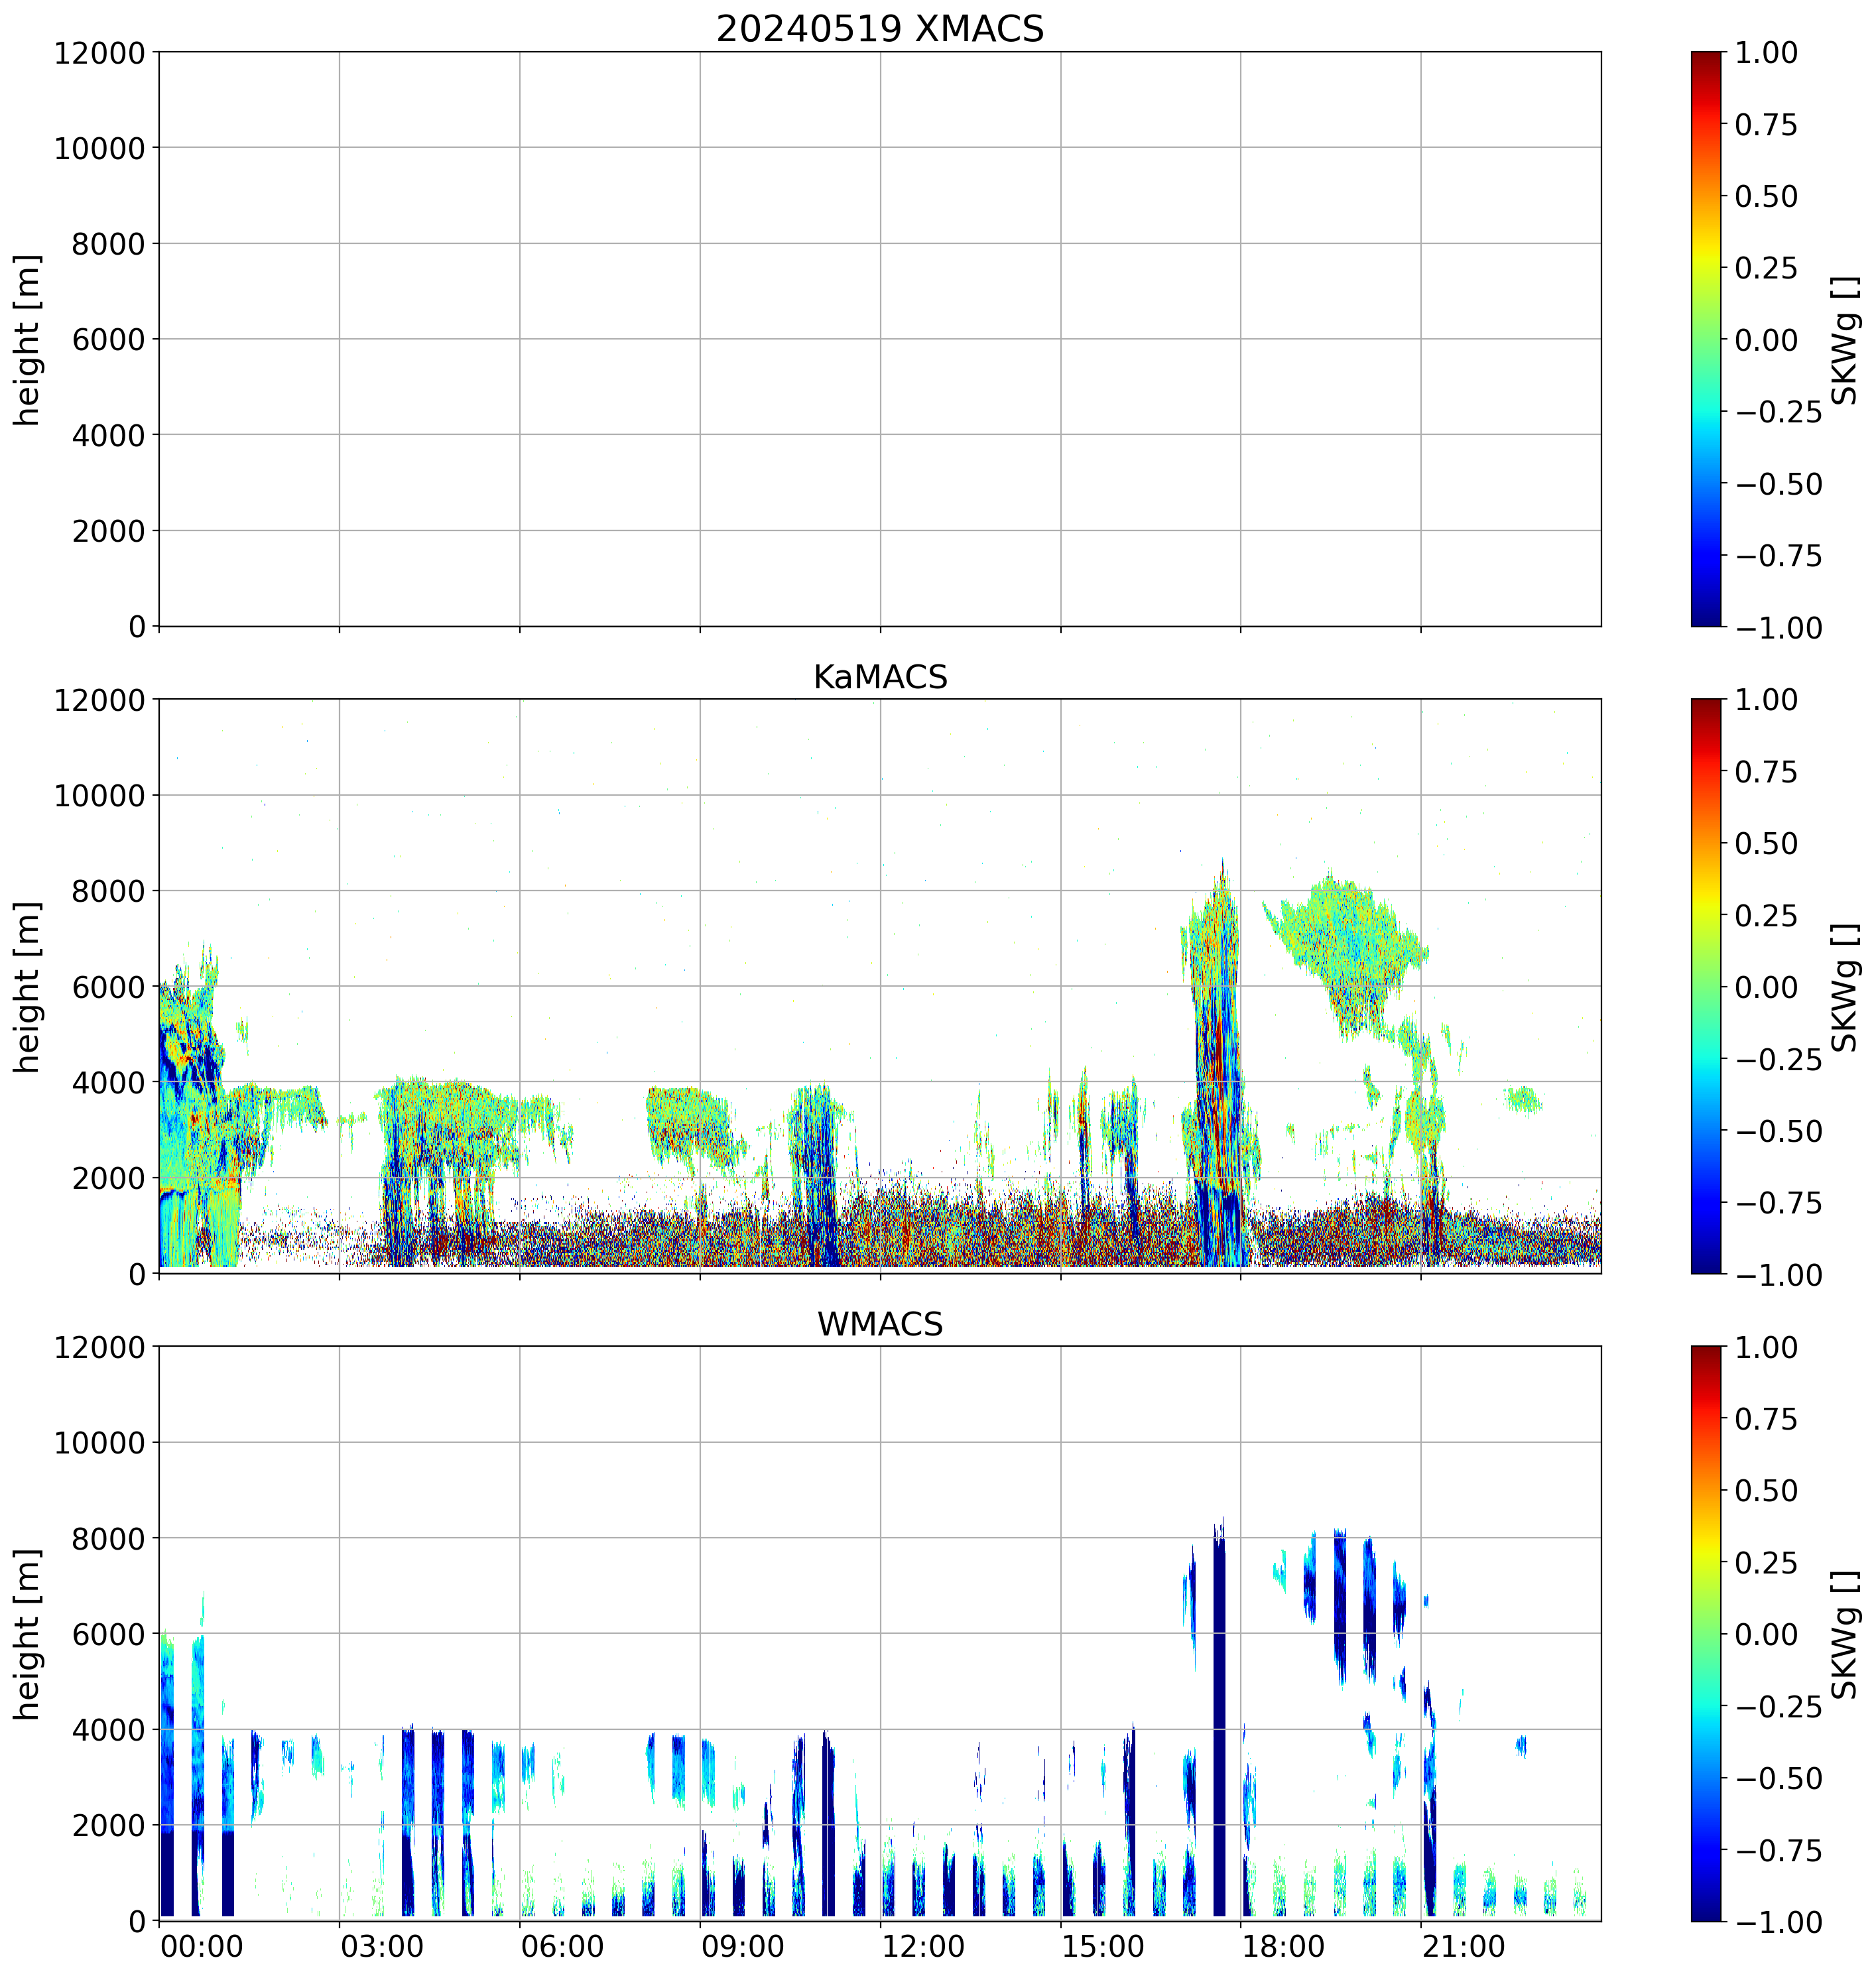The image size is (1876, 1976).
Task: Click the 10000 tick label on the XMACS axis
Action: point(99,148)
